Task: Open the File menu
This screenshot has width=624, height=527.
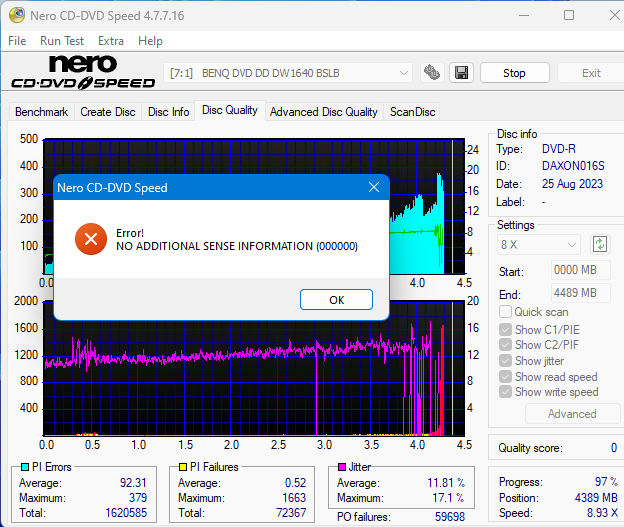Action: (x=17, y=41)
